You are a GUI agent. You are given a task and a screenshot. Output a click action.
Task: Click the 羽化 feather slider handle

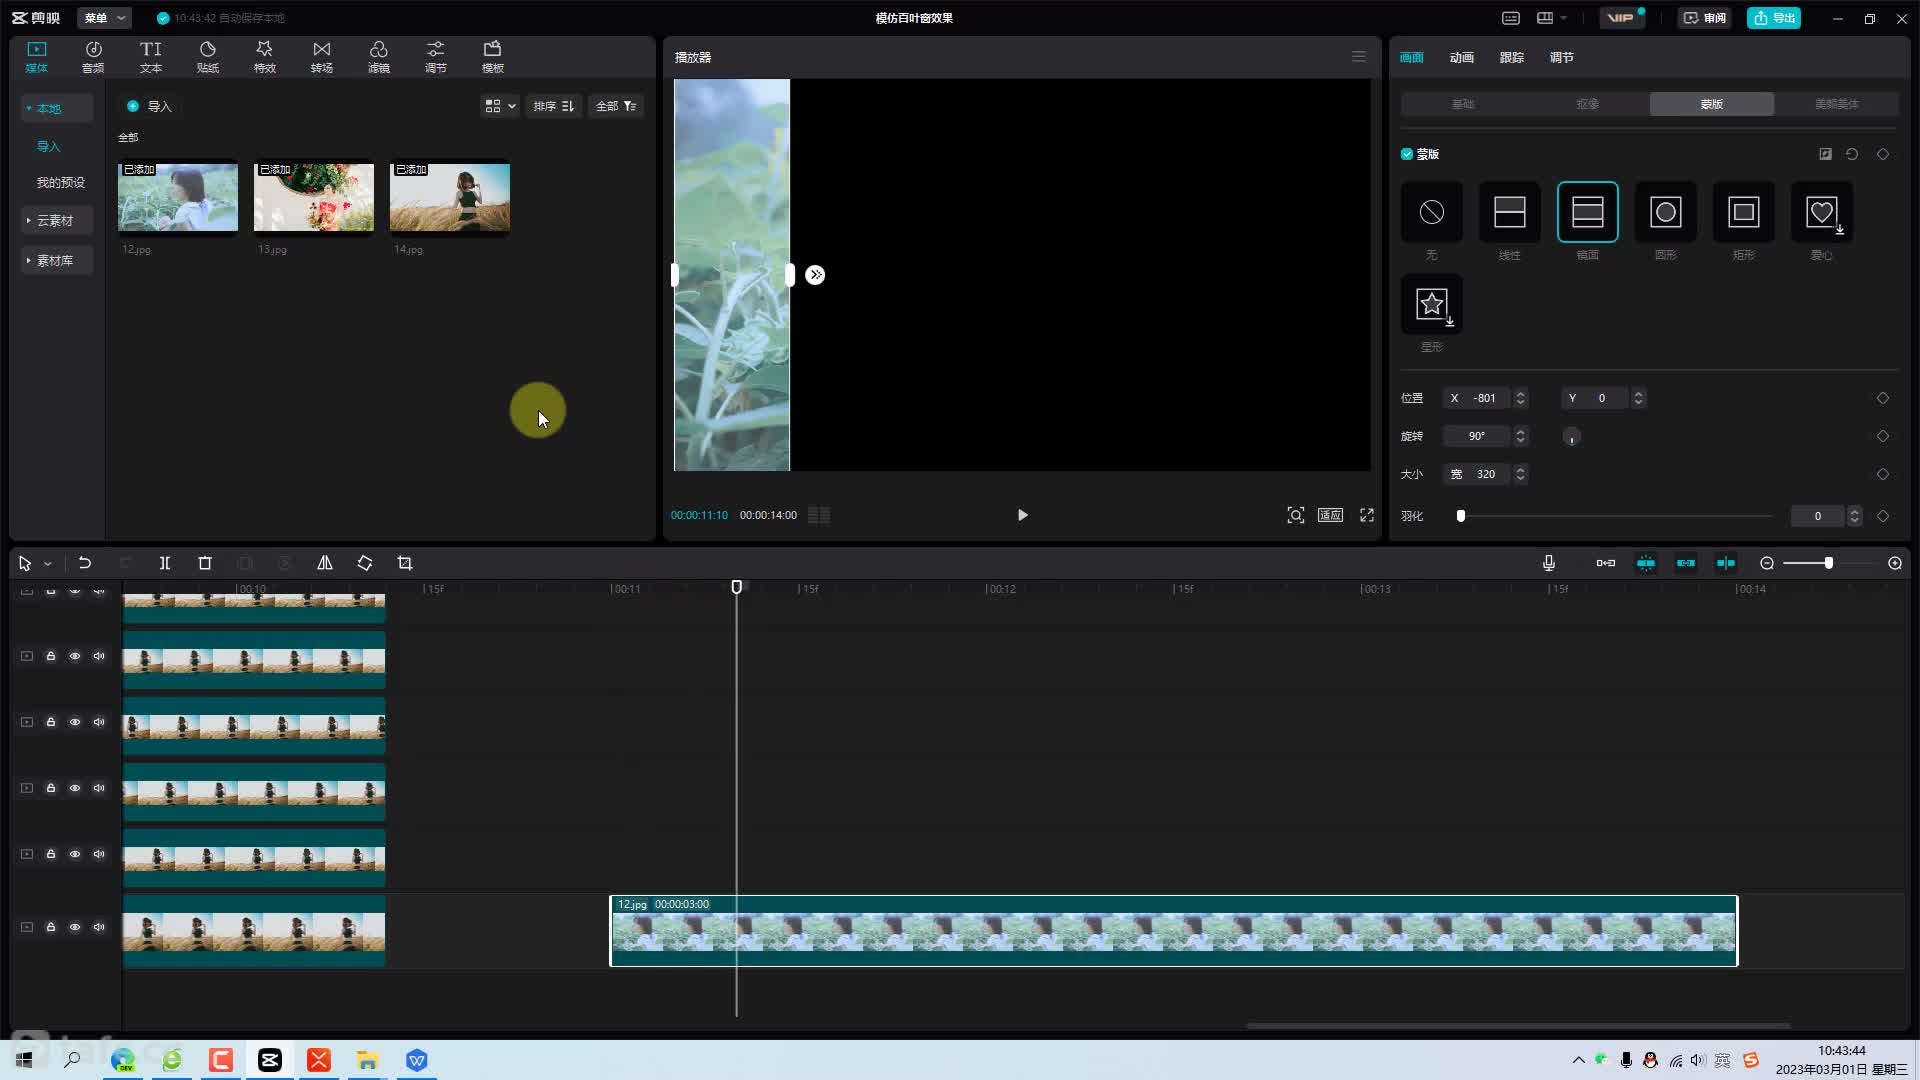pos(1461,516)
